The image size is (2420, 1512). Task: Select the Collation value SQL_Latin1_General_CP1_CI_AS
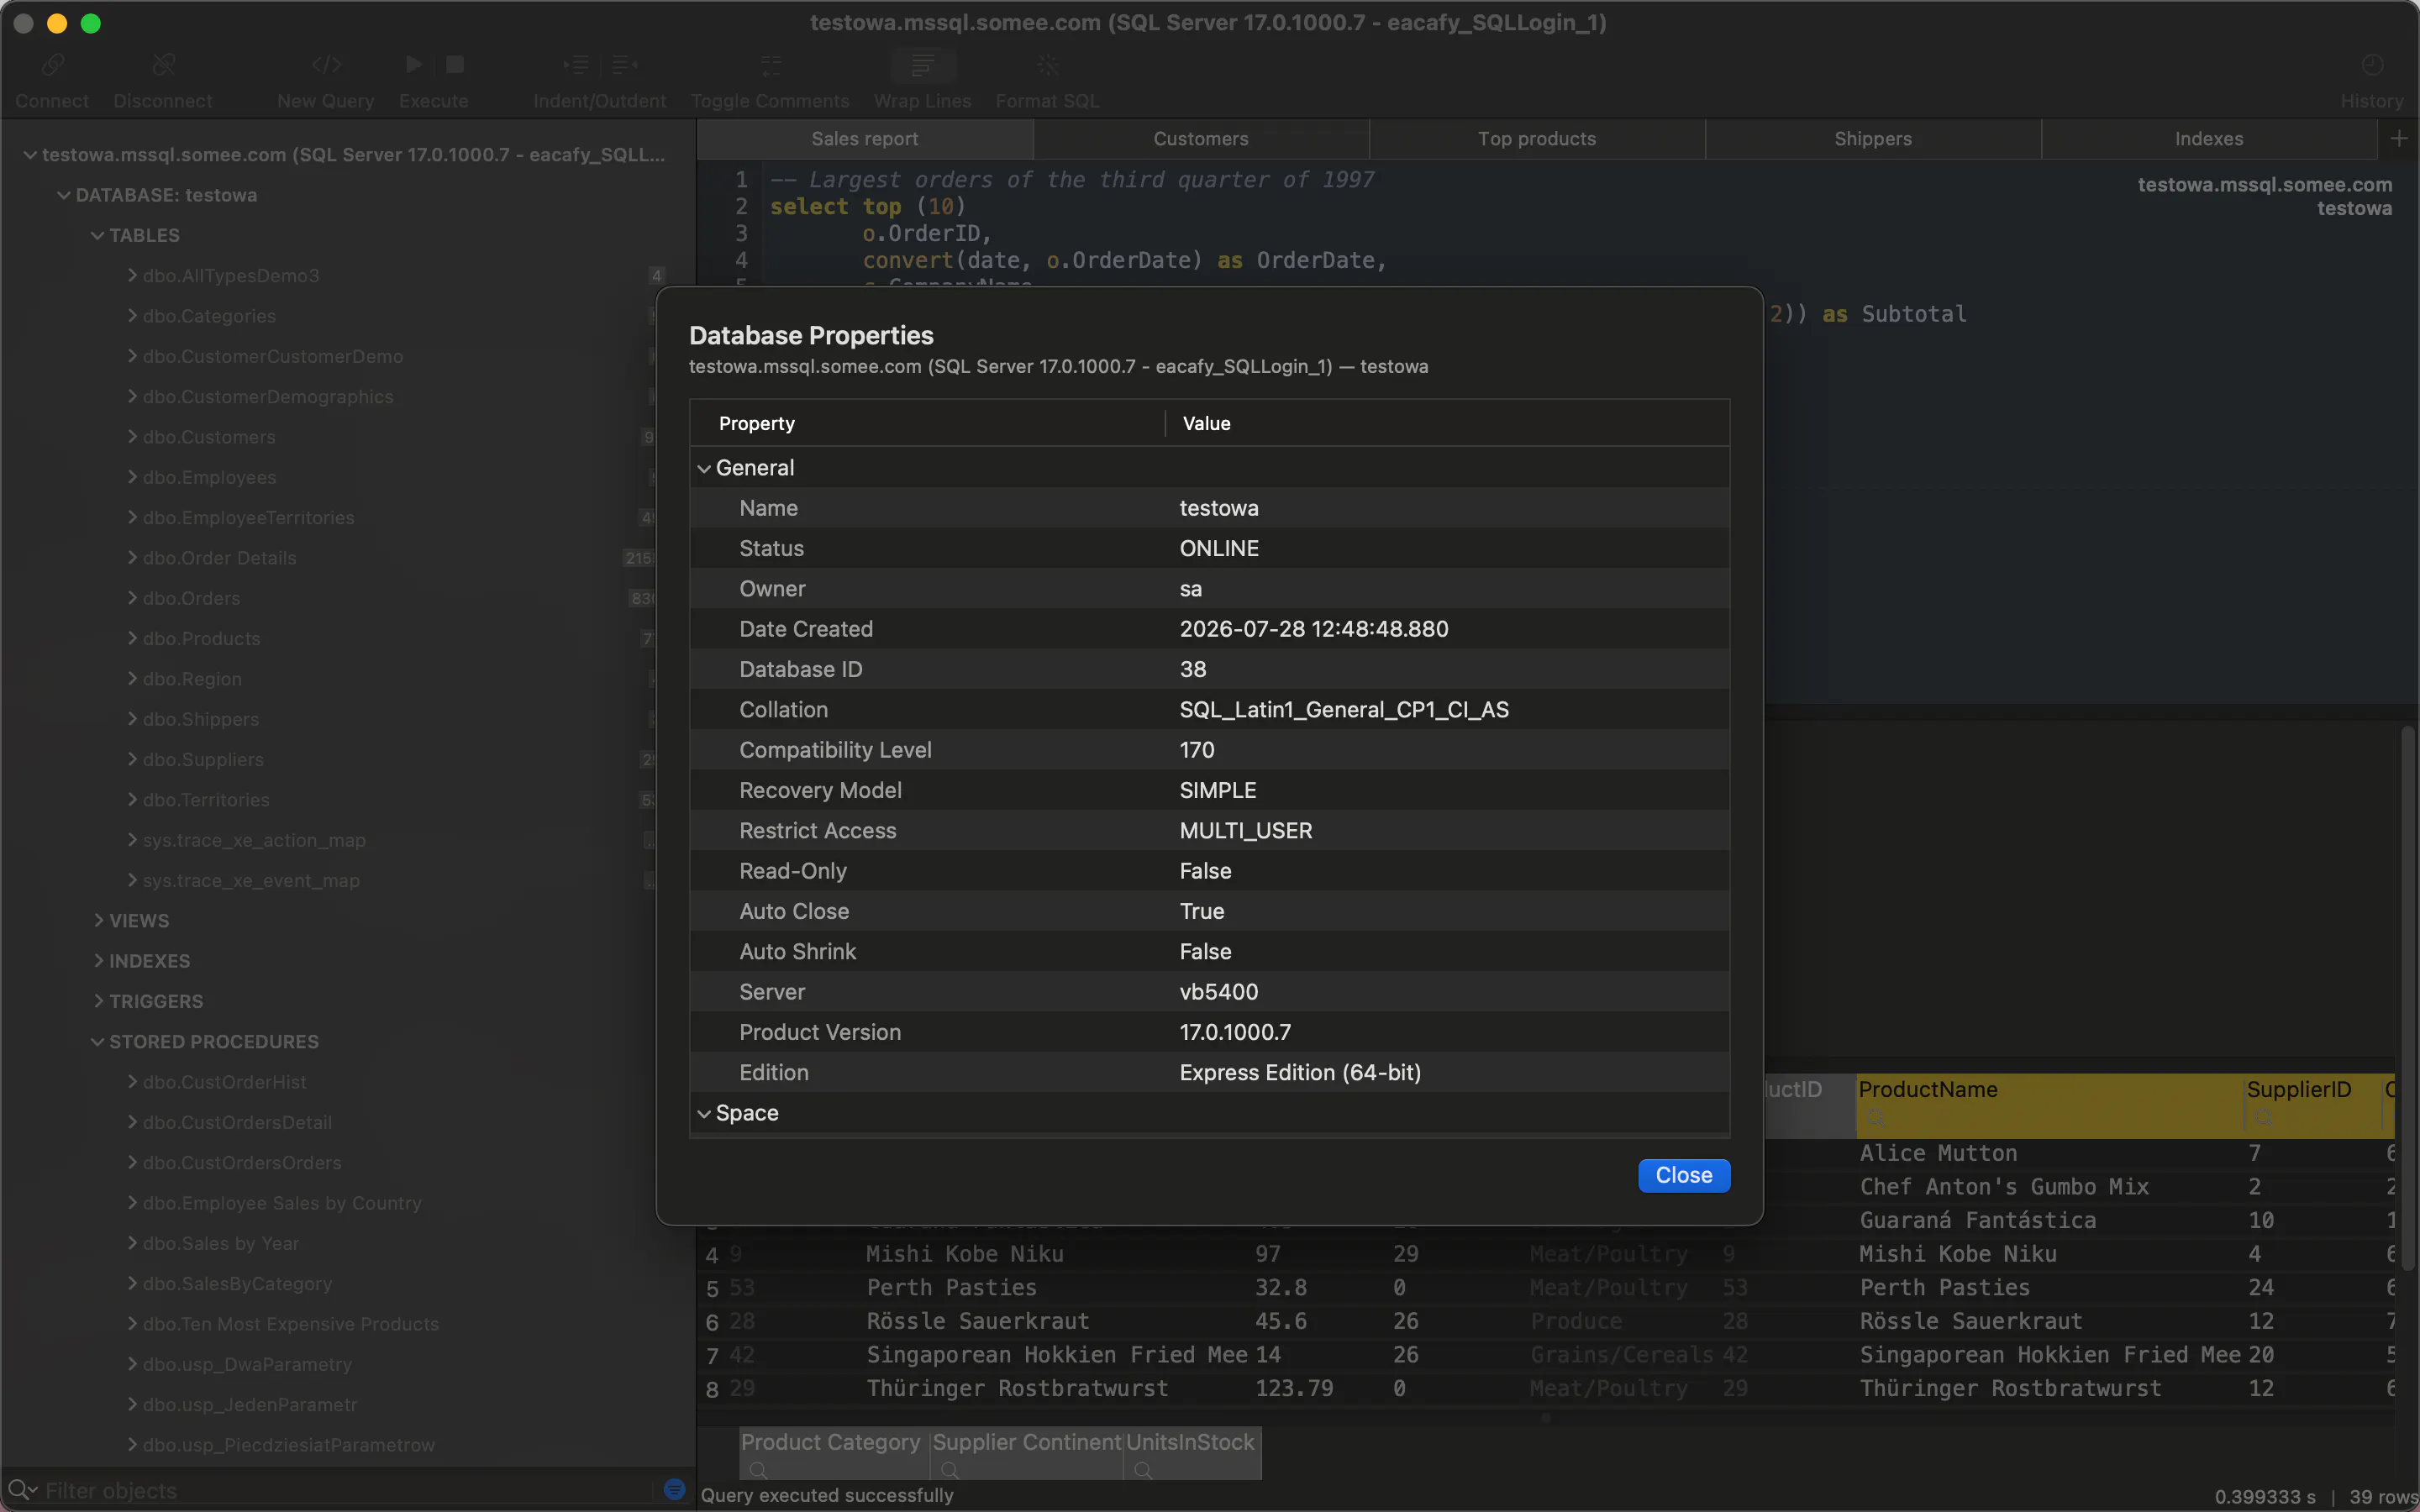coord(1344,710)
